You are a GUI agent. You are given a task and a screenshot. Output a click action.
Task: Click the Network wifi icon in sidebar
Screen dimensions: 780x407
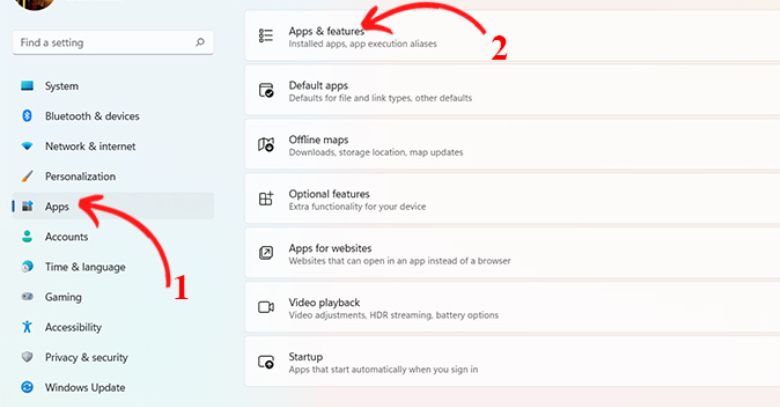tap(27, 146)
